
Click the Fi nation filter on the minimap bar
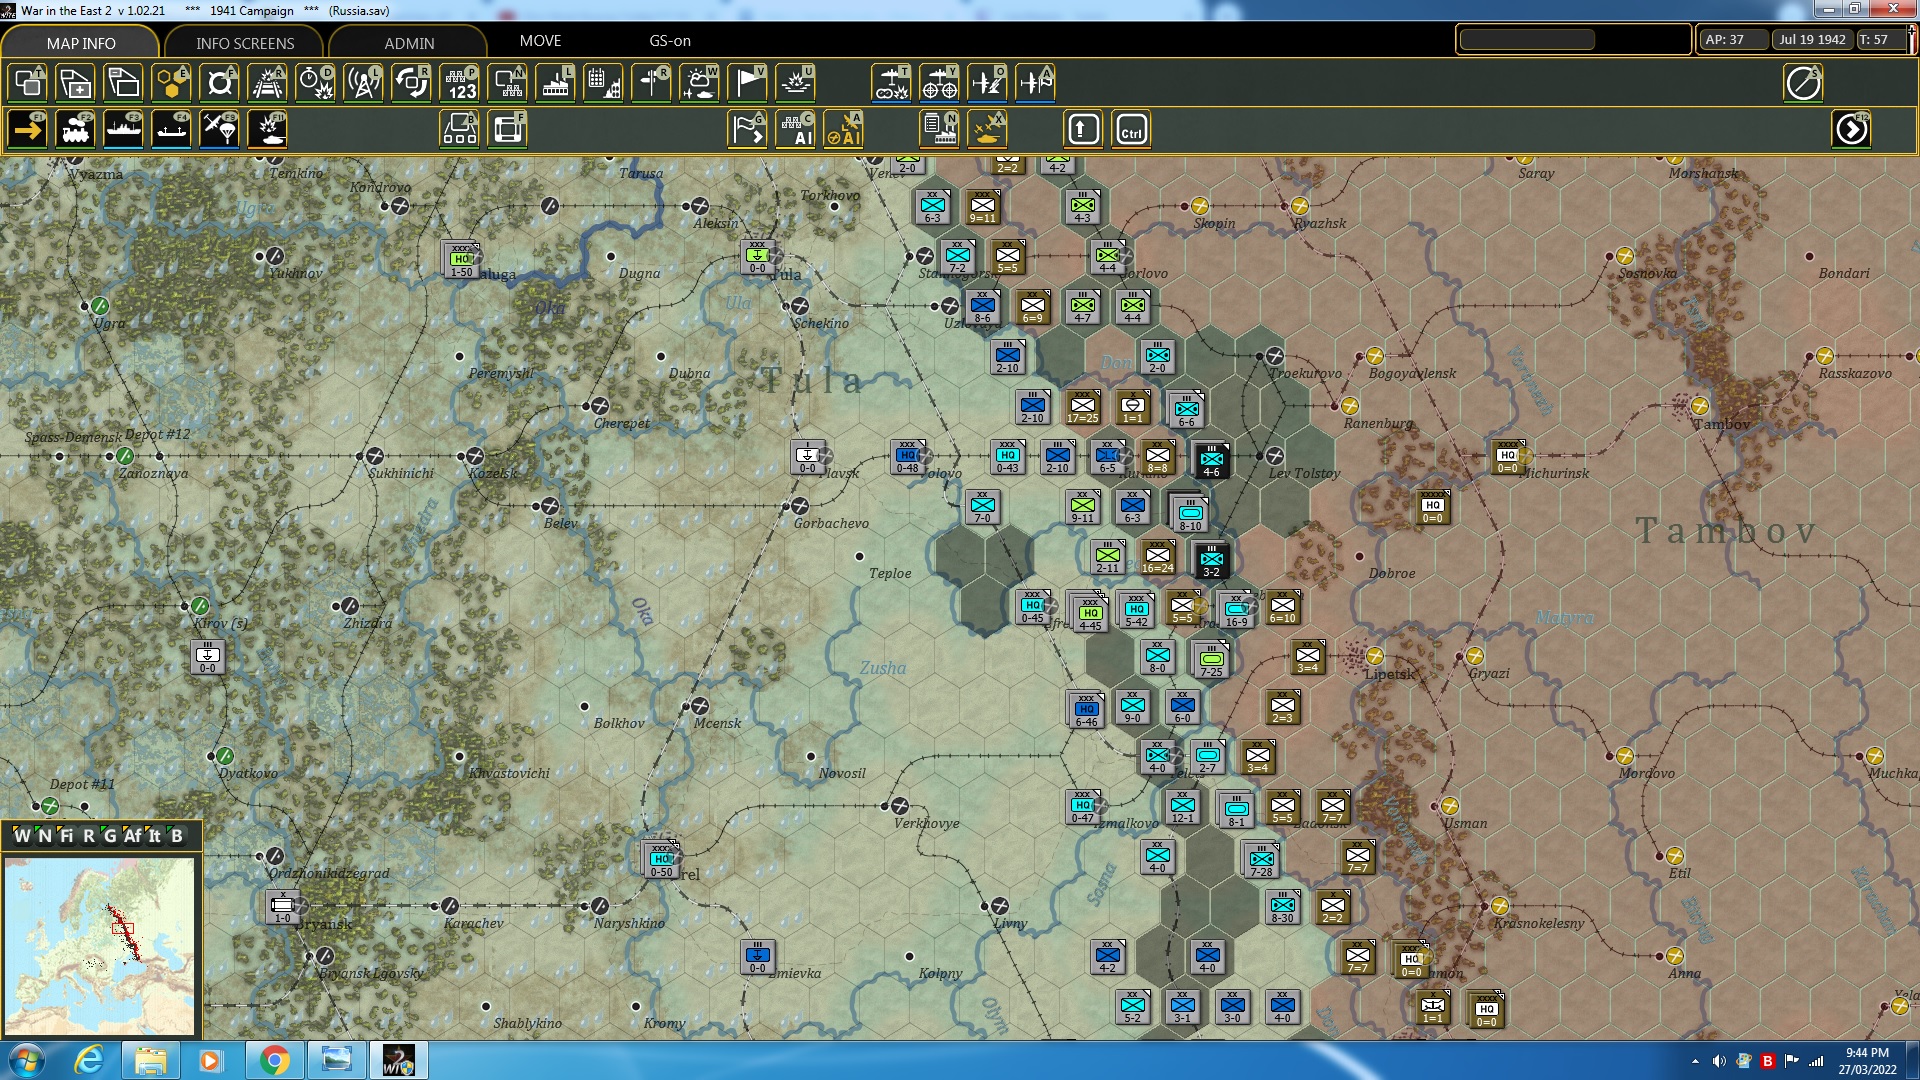click(66, 836)
